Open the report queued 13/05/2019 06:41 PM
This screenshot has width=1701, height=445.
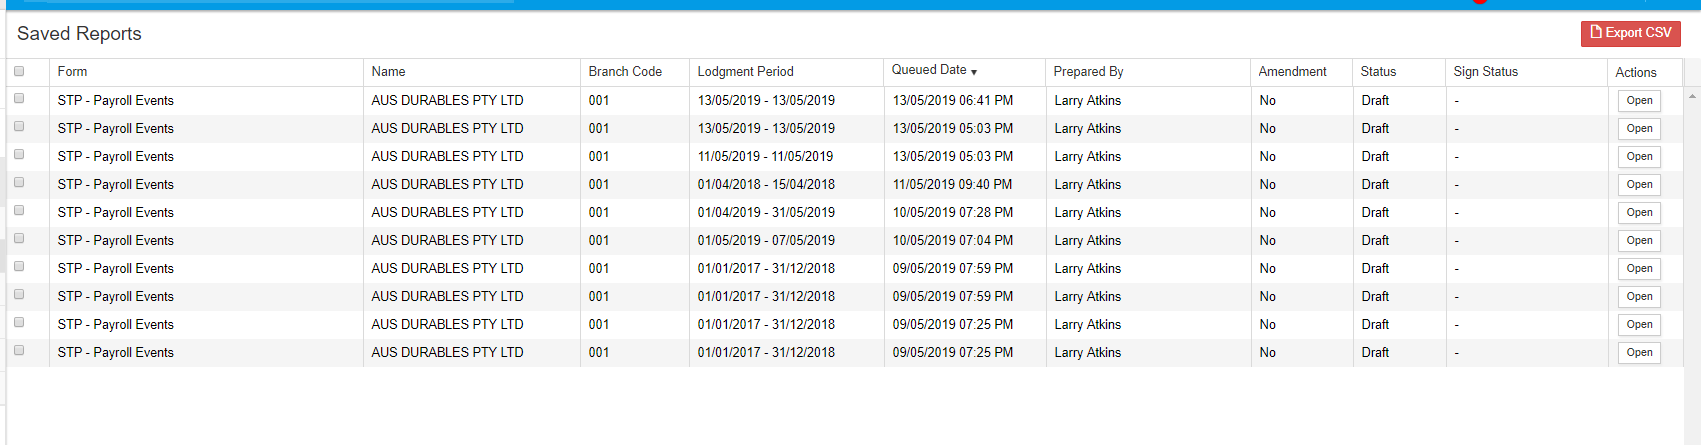coord(1639,101)
